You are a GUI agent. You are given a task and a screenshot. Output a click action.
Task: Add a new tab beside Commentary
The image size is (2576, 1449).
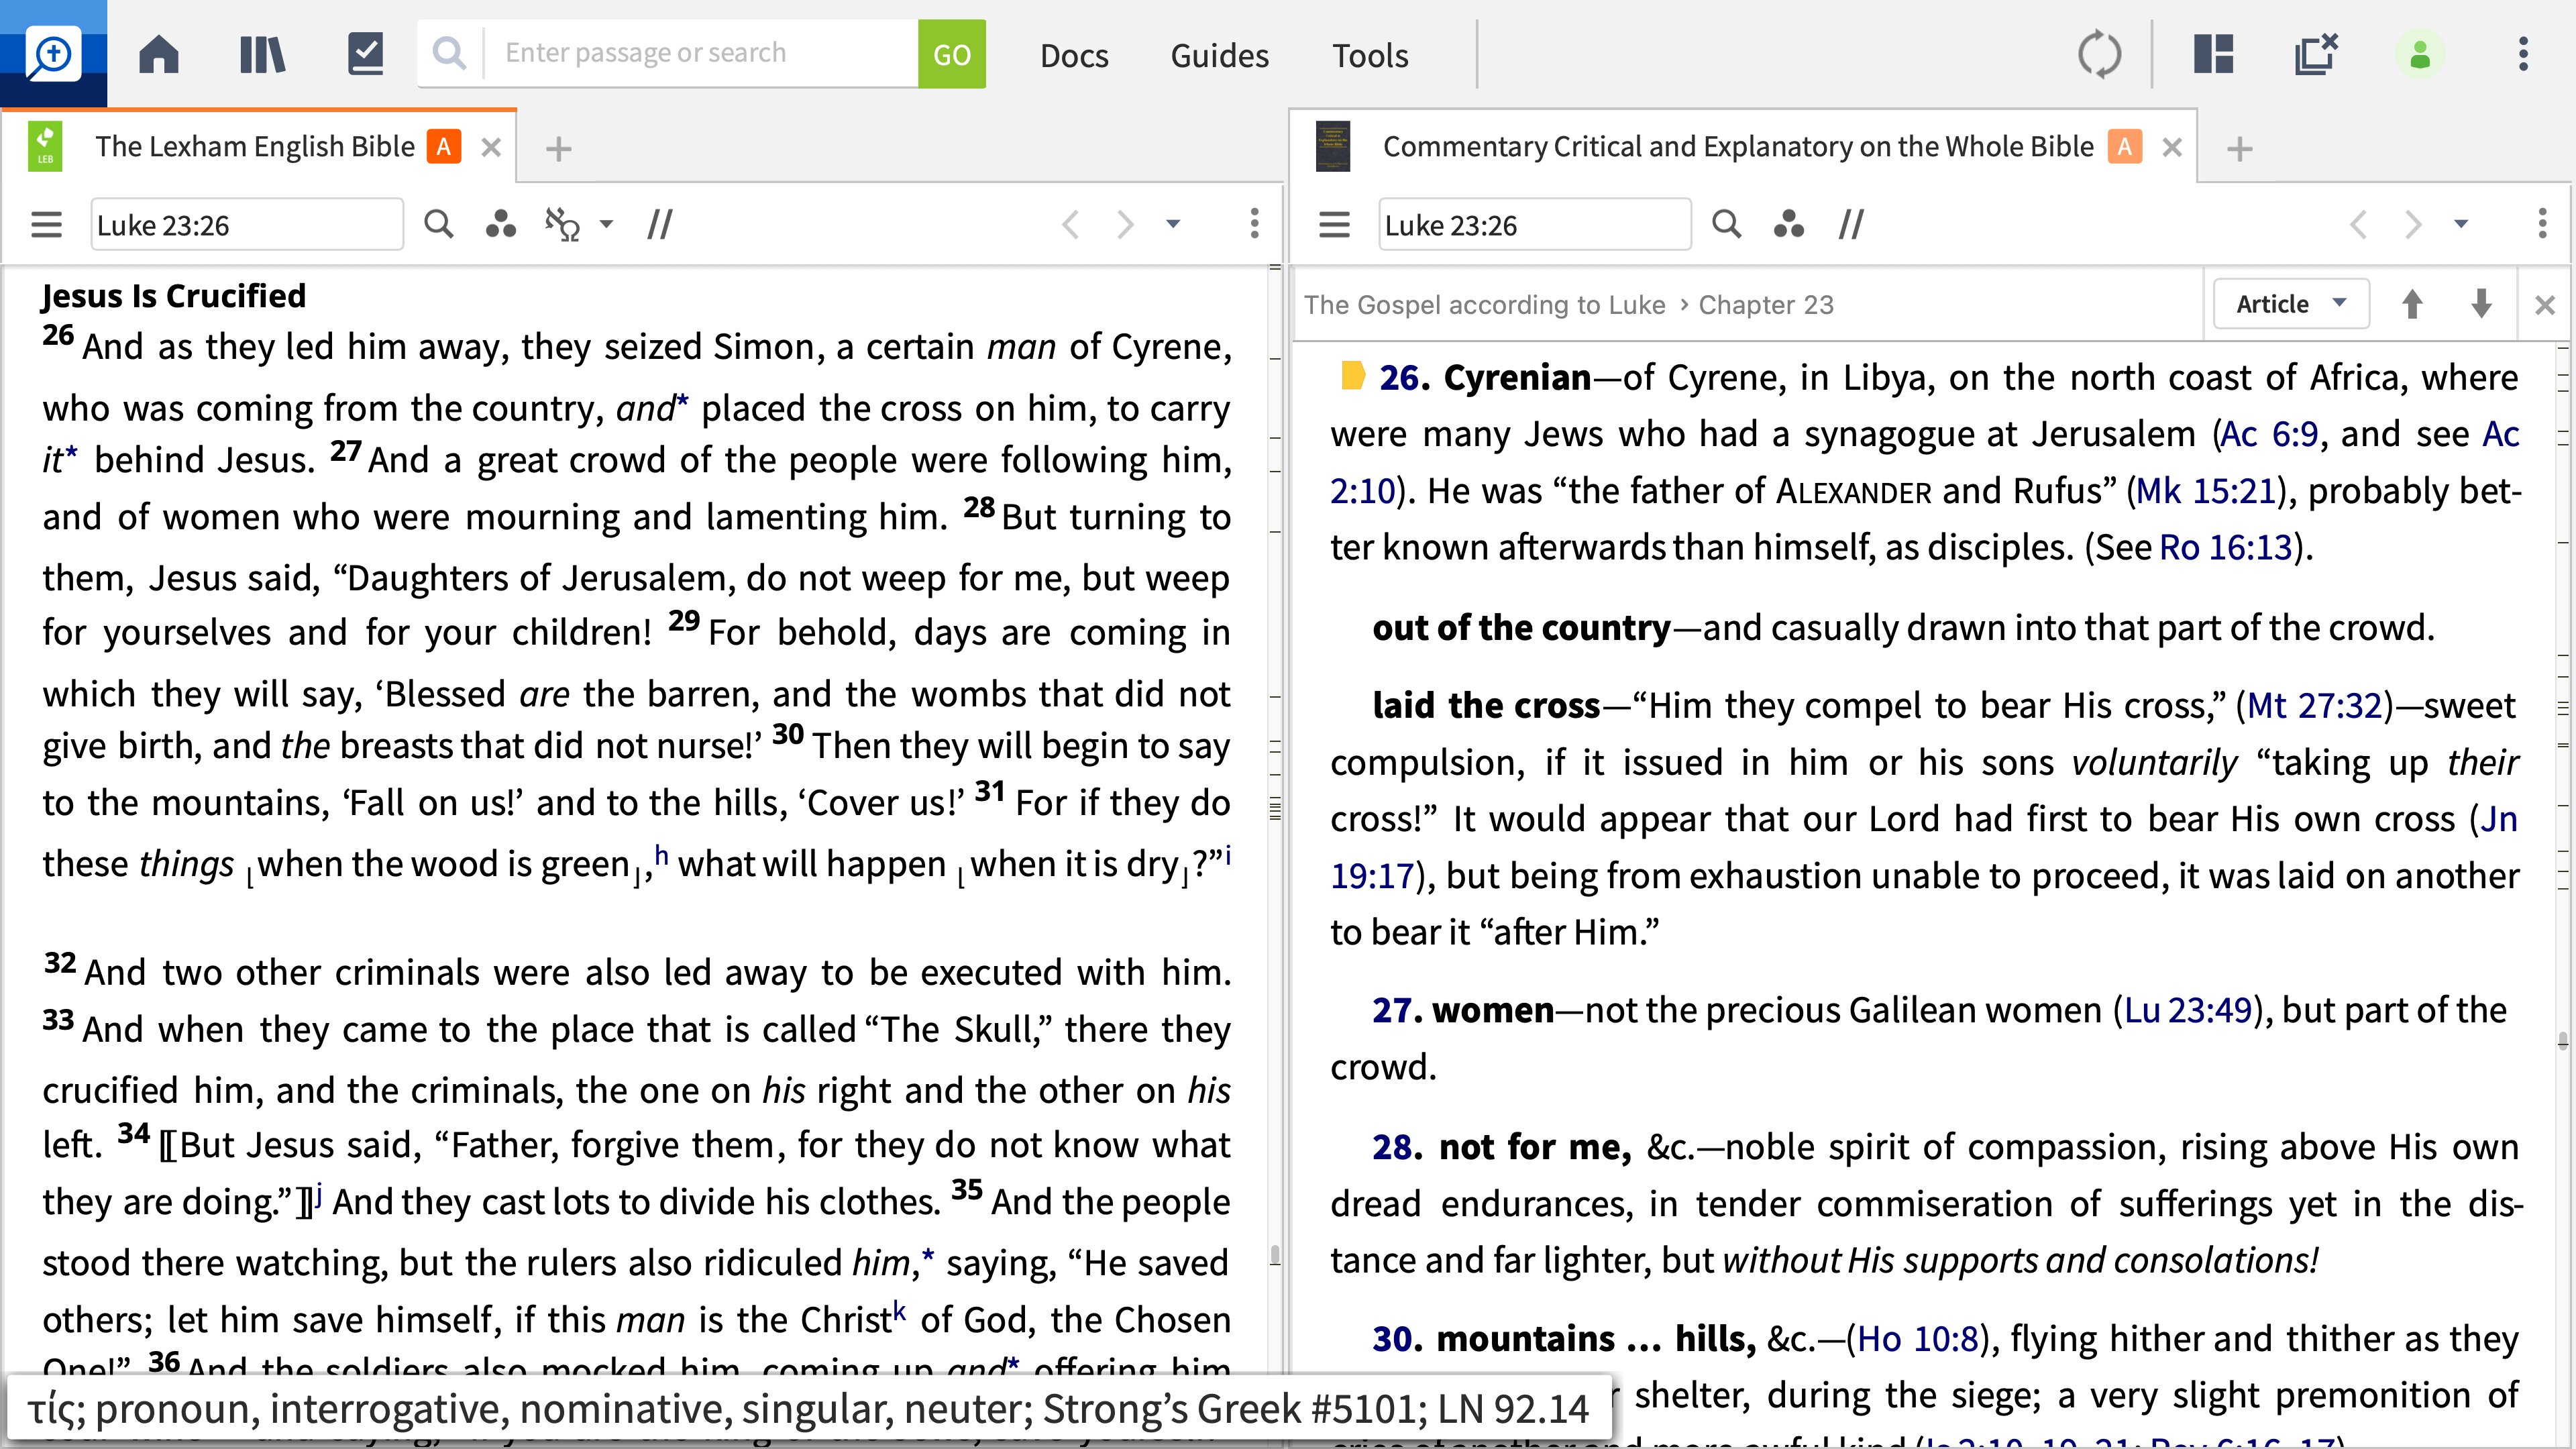(x=2240, y=149)
